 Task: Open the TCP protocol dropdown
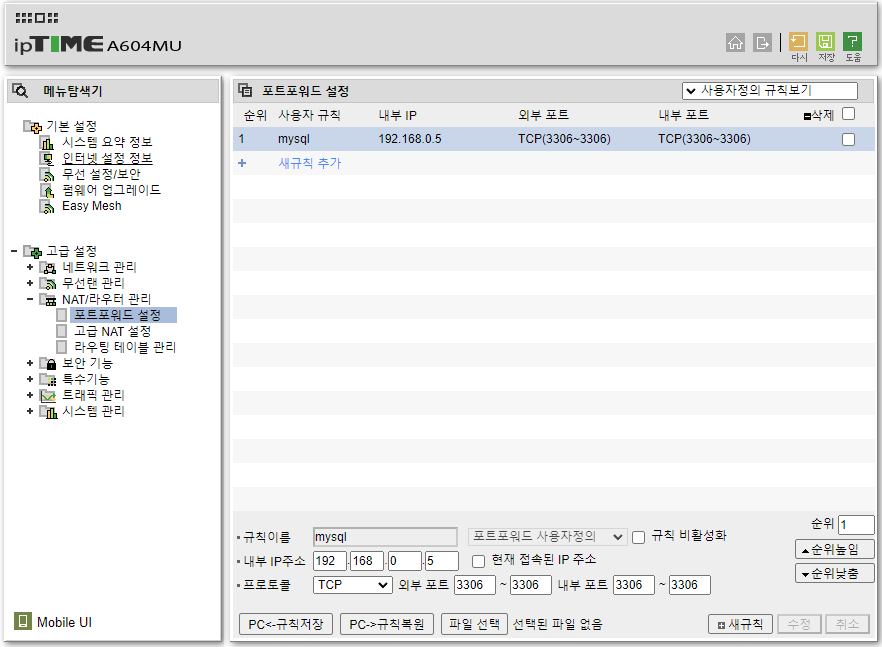pos(352,585)
